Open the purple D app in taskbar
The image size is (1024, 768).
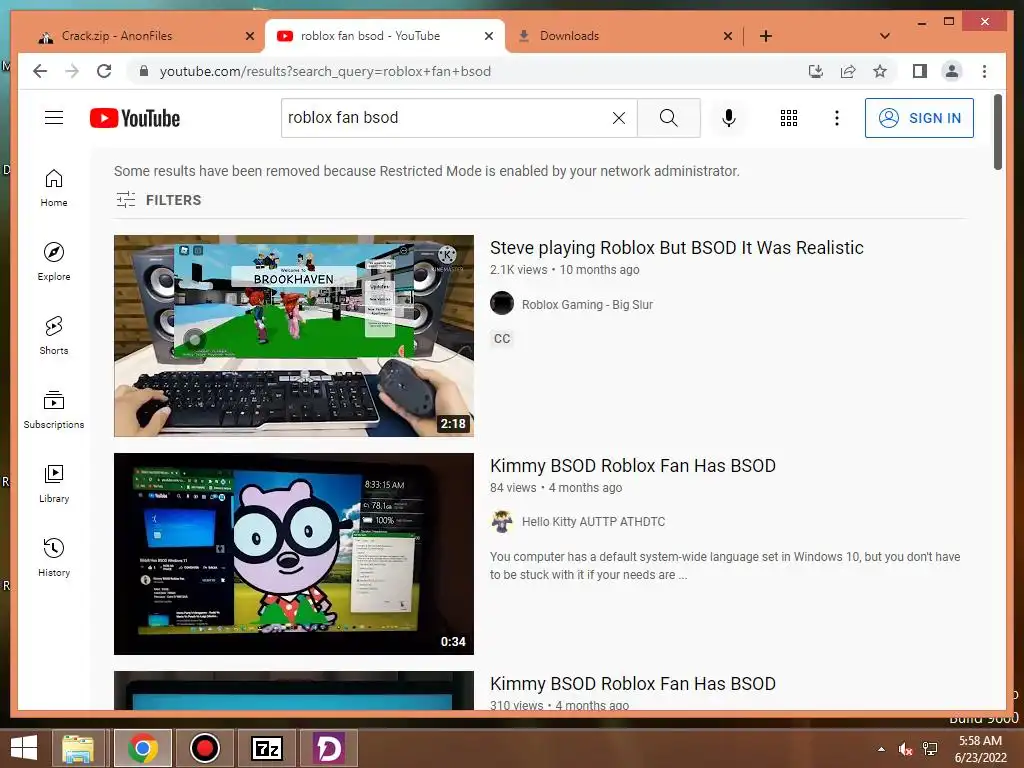[328, 748]
